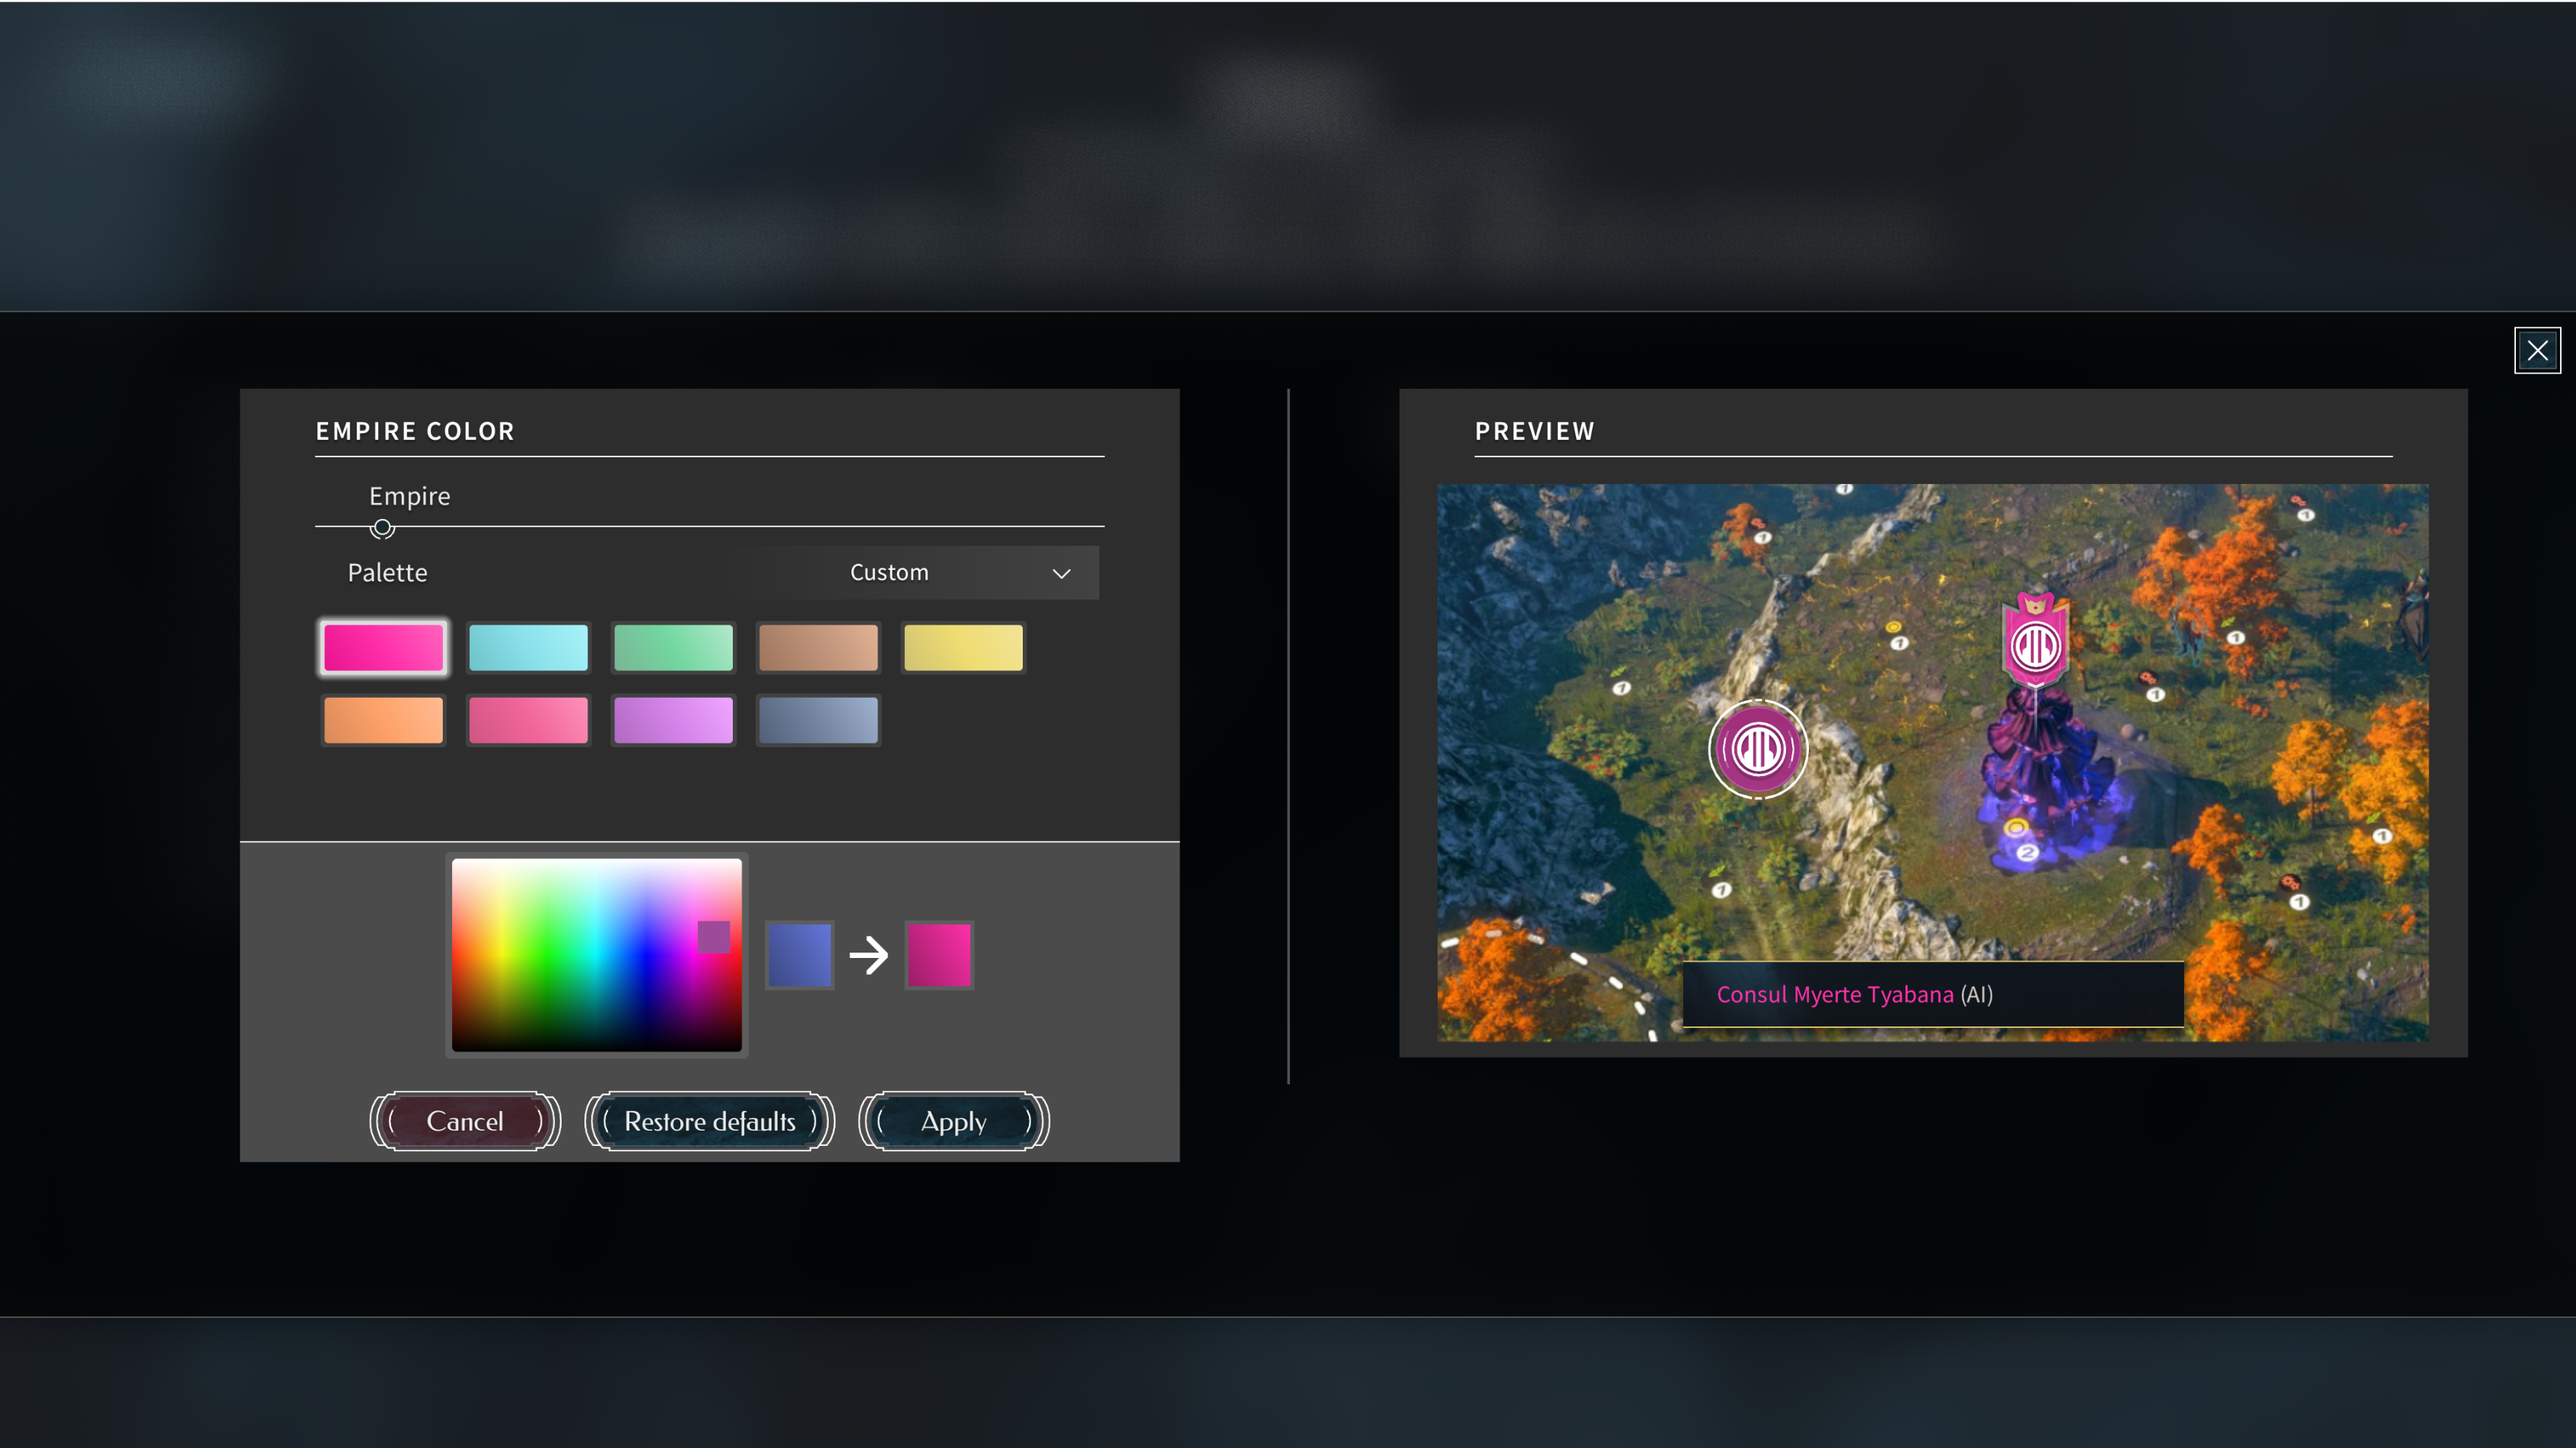
Task: Pick the orange palette swatch
Action: [383, 720]
